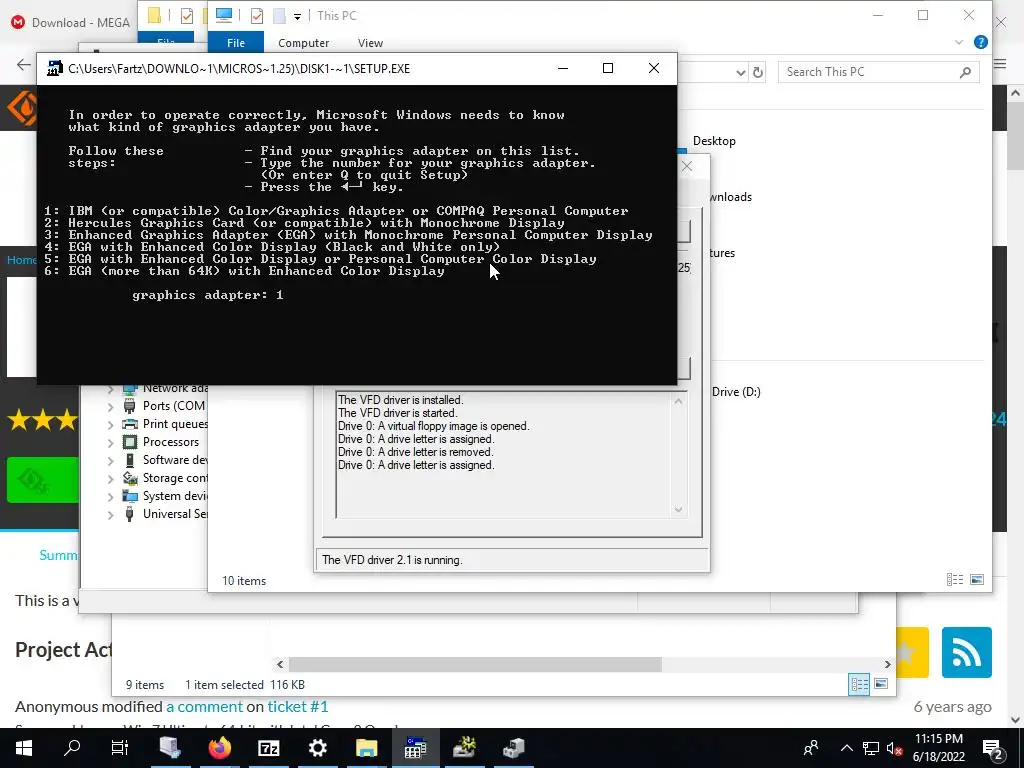Close the VFD control panel dialog
Image resolution: width=1024 pixels, height=768 pixels.
[x=686, y=167]
